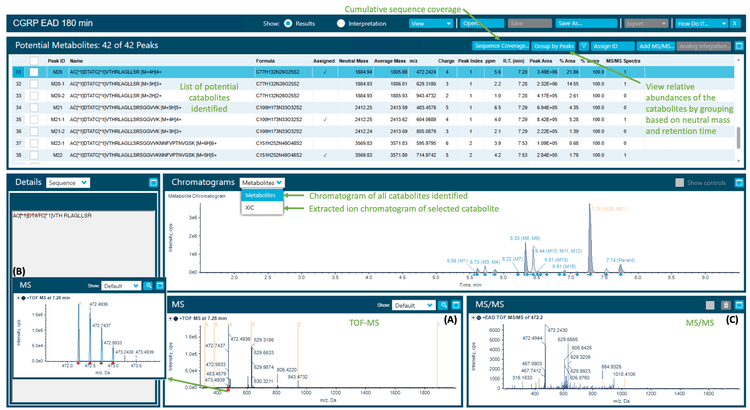Open the Details Sequence dropdown
This screenshot has height=410, width=750.
69,184
